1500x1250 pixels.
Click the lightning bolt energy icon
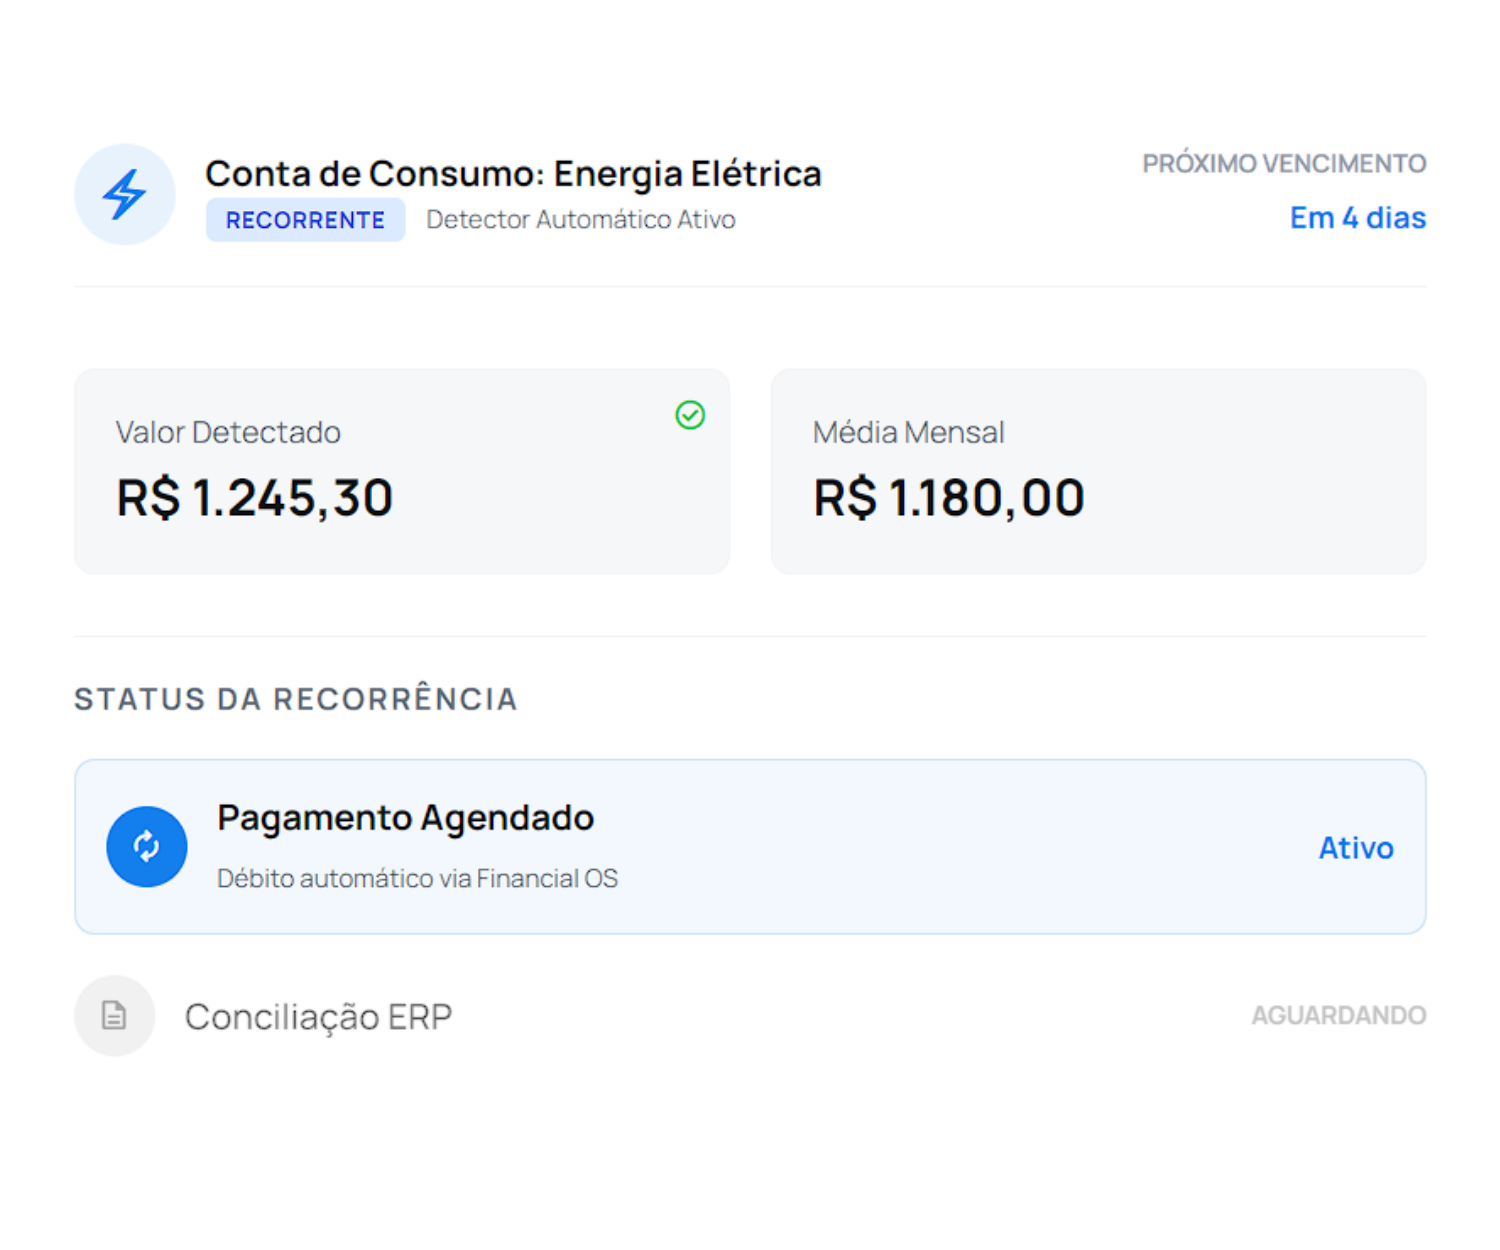[125, 194]
